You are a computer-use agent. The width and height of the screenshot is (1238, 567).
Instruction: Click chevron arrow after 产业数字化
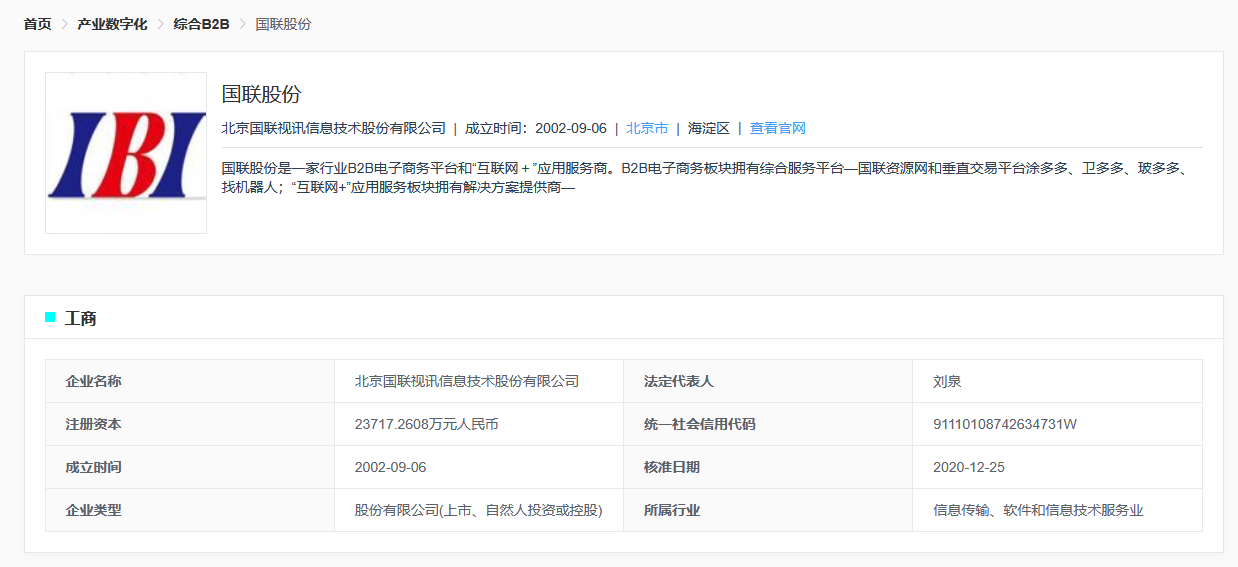160,24
